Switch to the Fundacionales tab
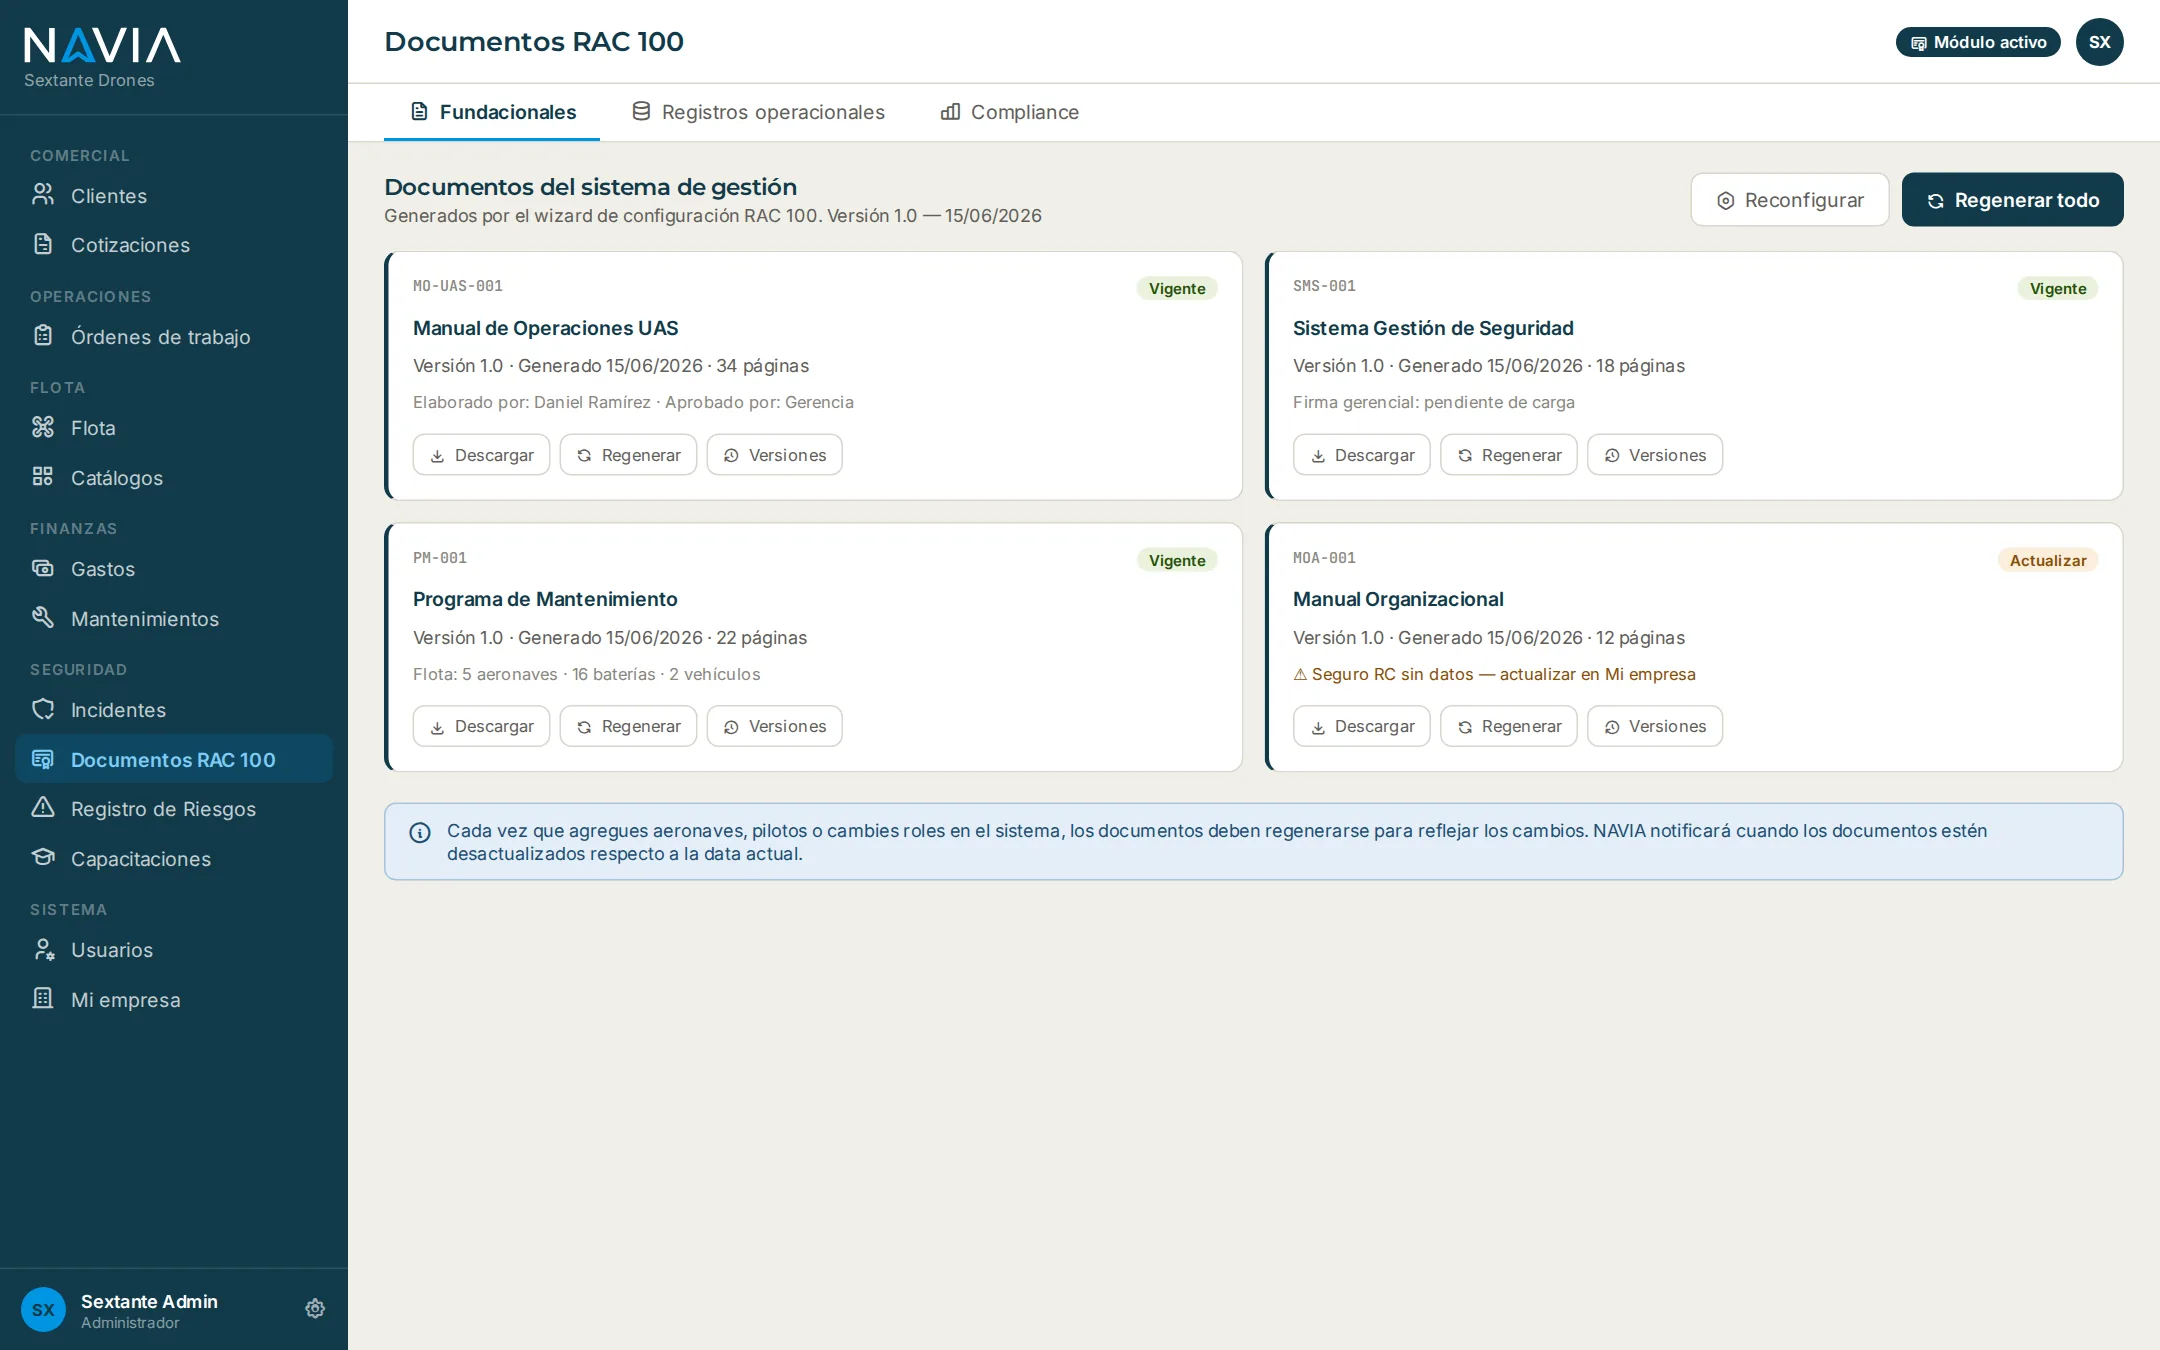The image size is (2160, 1350). click(x=492, y=112)
